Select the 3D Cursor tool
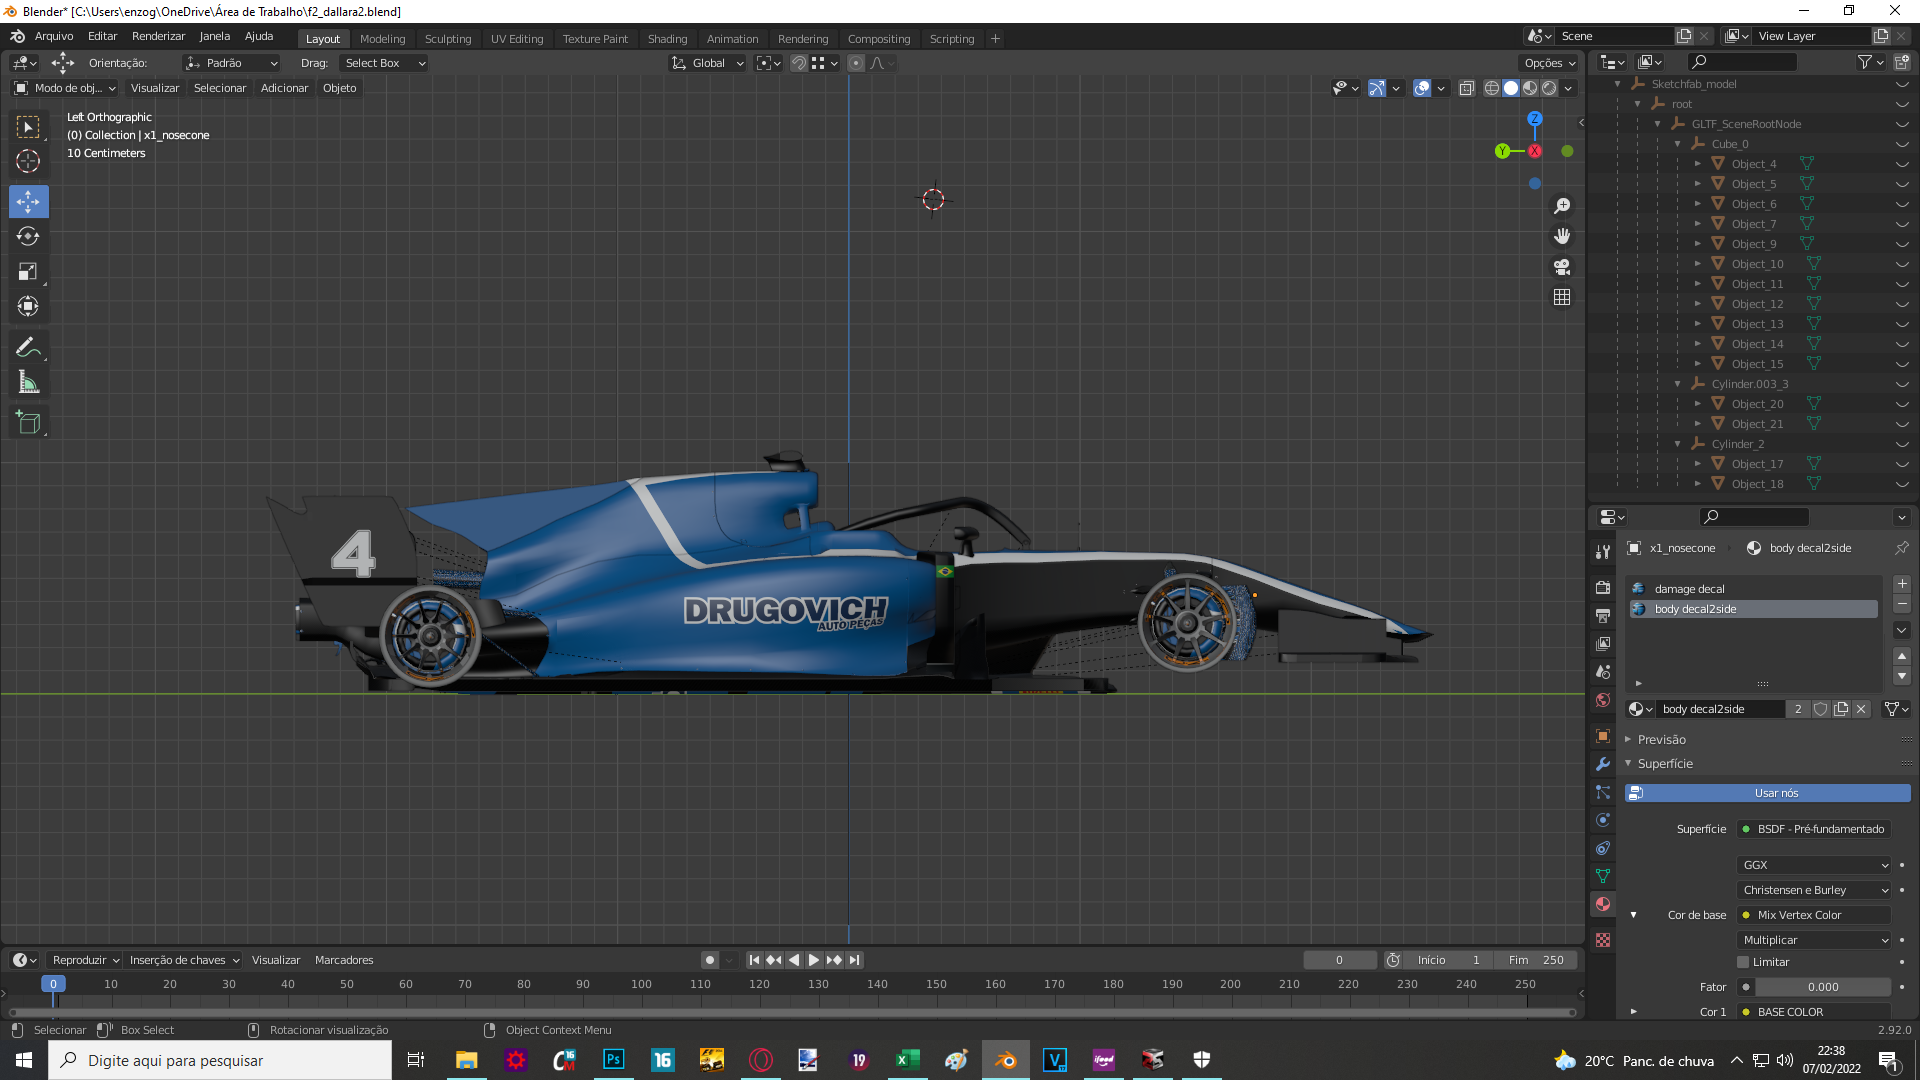The width and height of the screenshot is (1920, 1080). pos(28,161)
